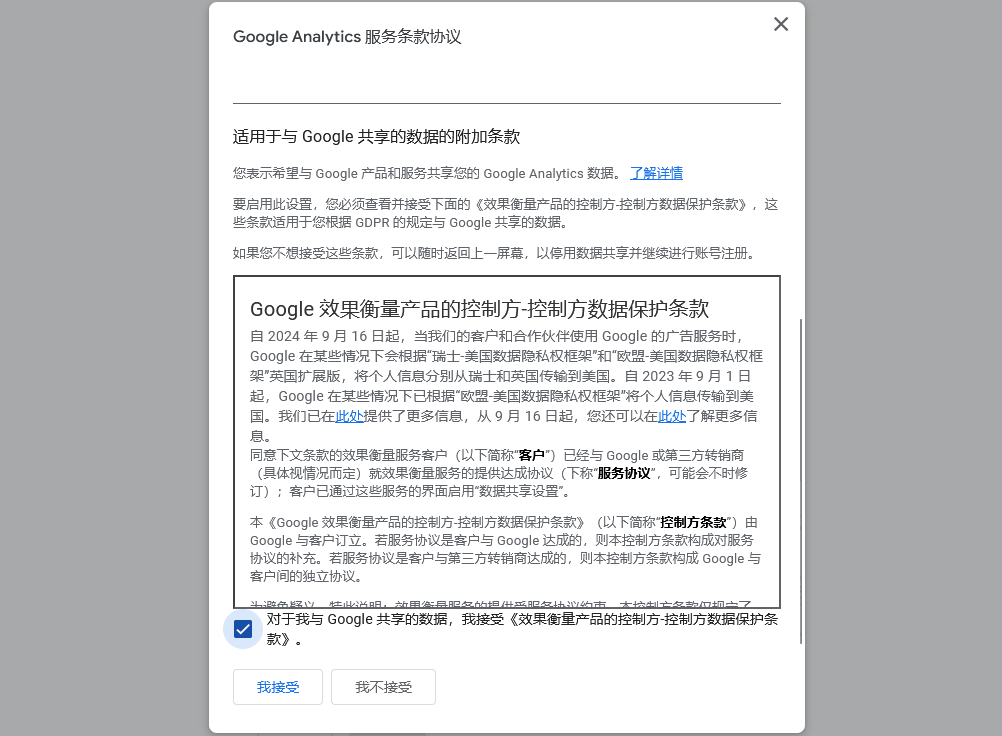Open the first 此处 link after 我们已在
Viewport: 1002px width, 736px height.
pos(350,417)
